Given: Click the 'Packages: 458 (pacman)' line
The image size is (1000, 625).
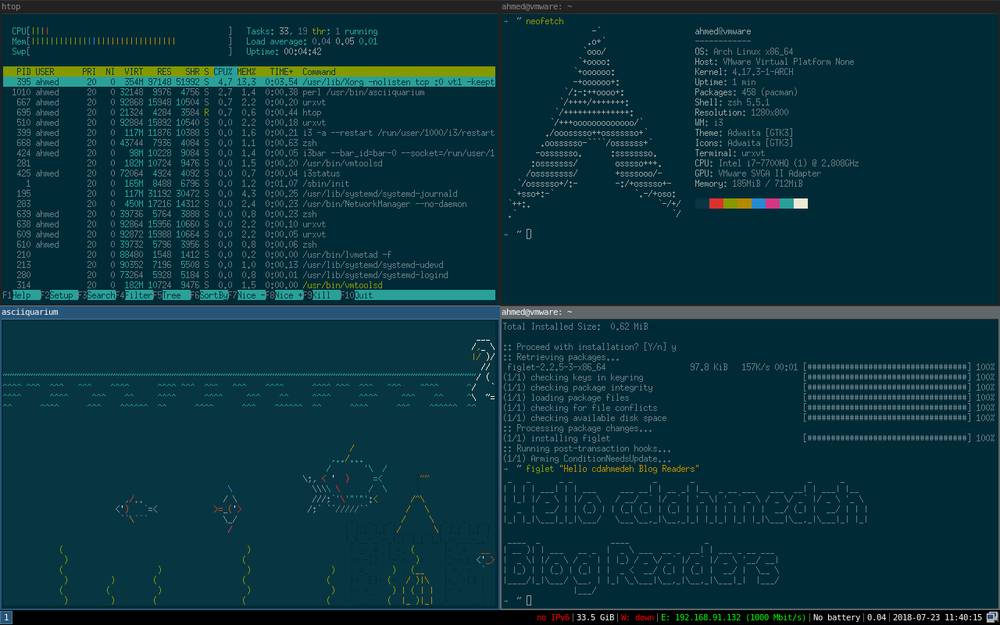Looking at the screenshot, I should [x=746, y=92].
